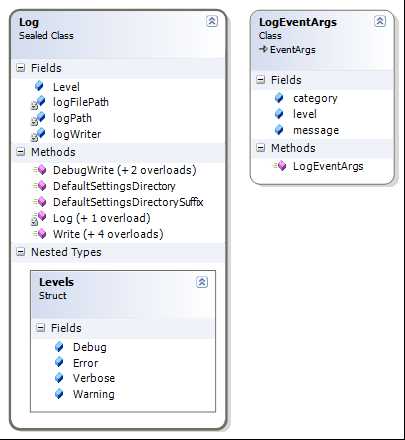Collapse the Levels struct with chevron button

pos(202,282)
